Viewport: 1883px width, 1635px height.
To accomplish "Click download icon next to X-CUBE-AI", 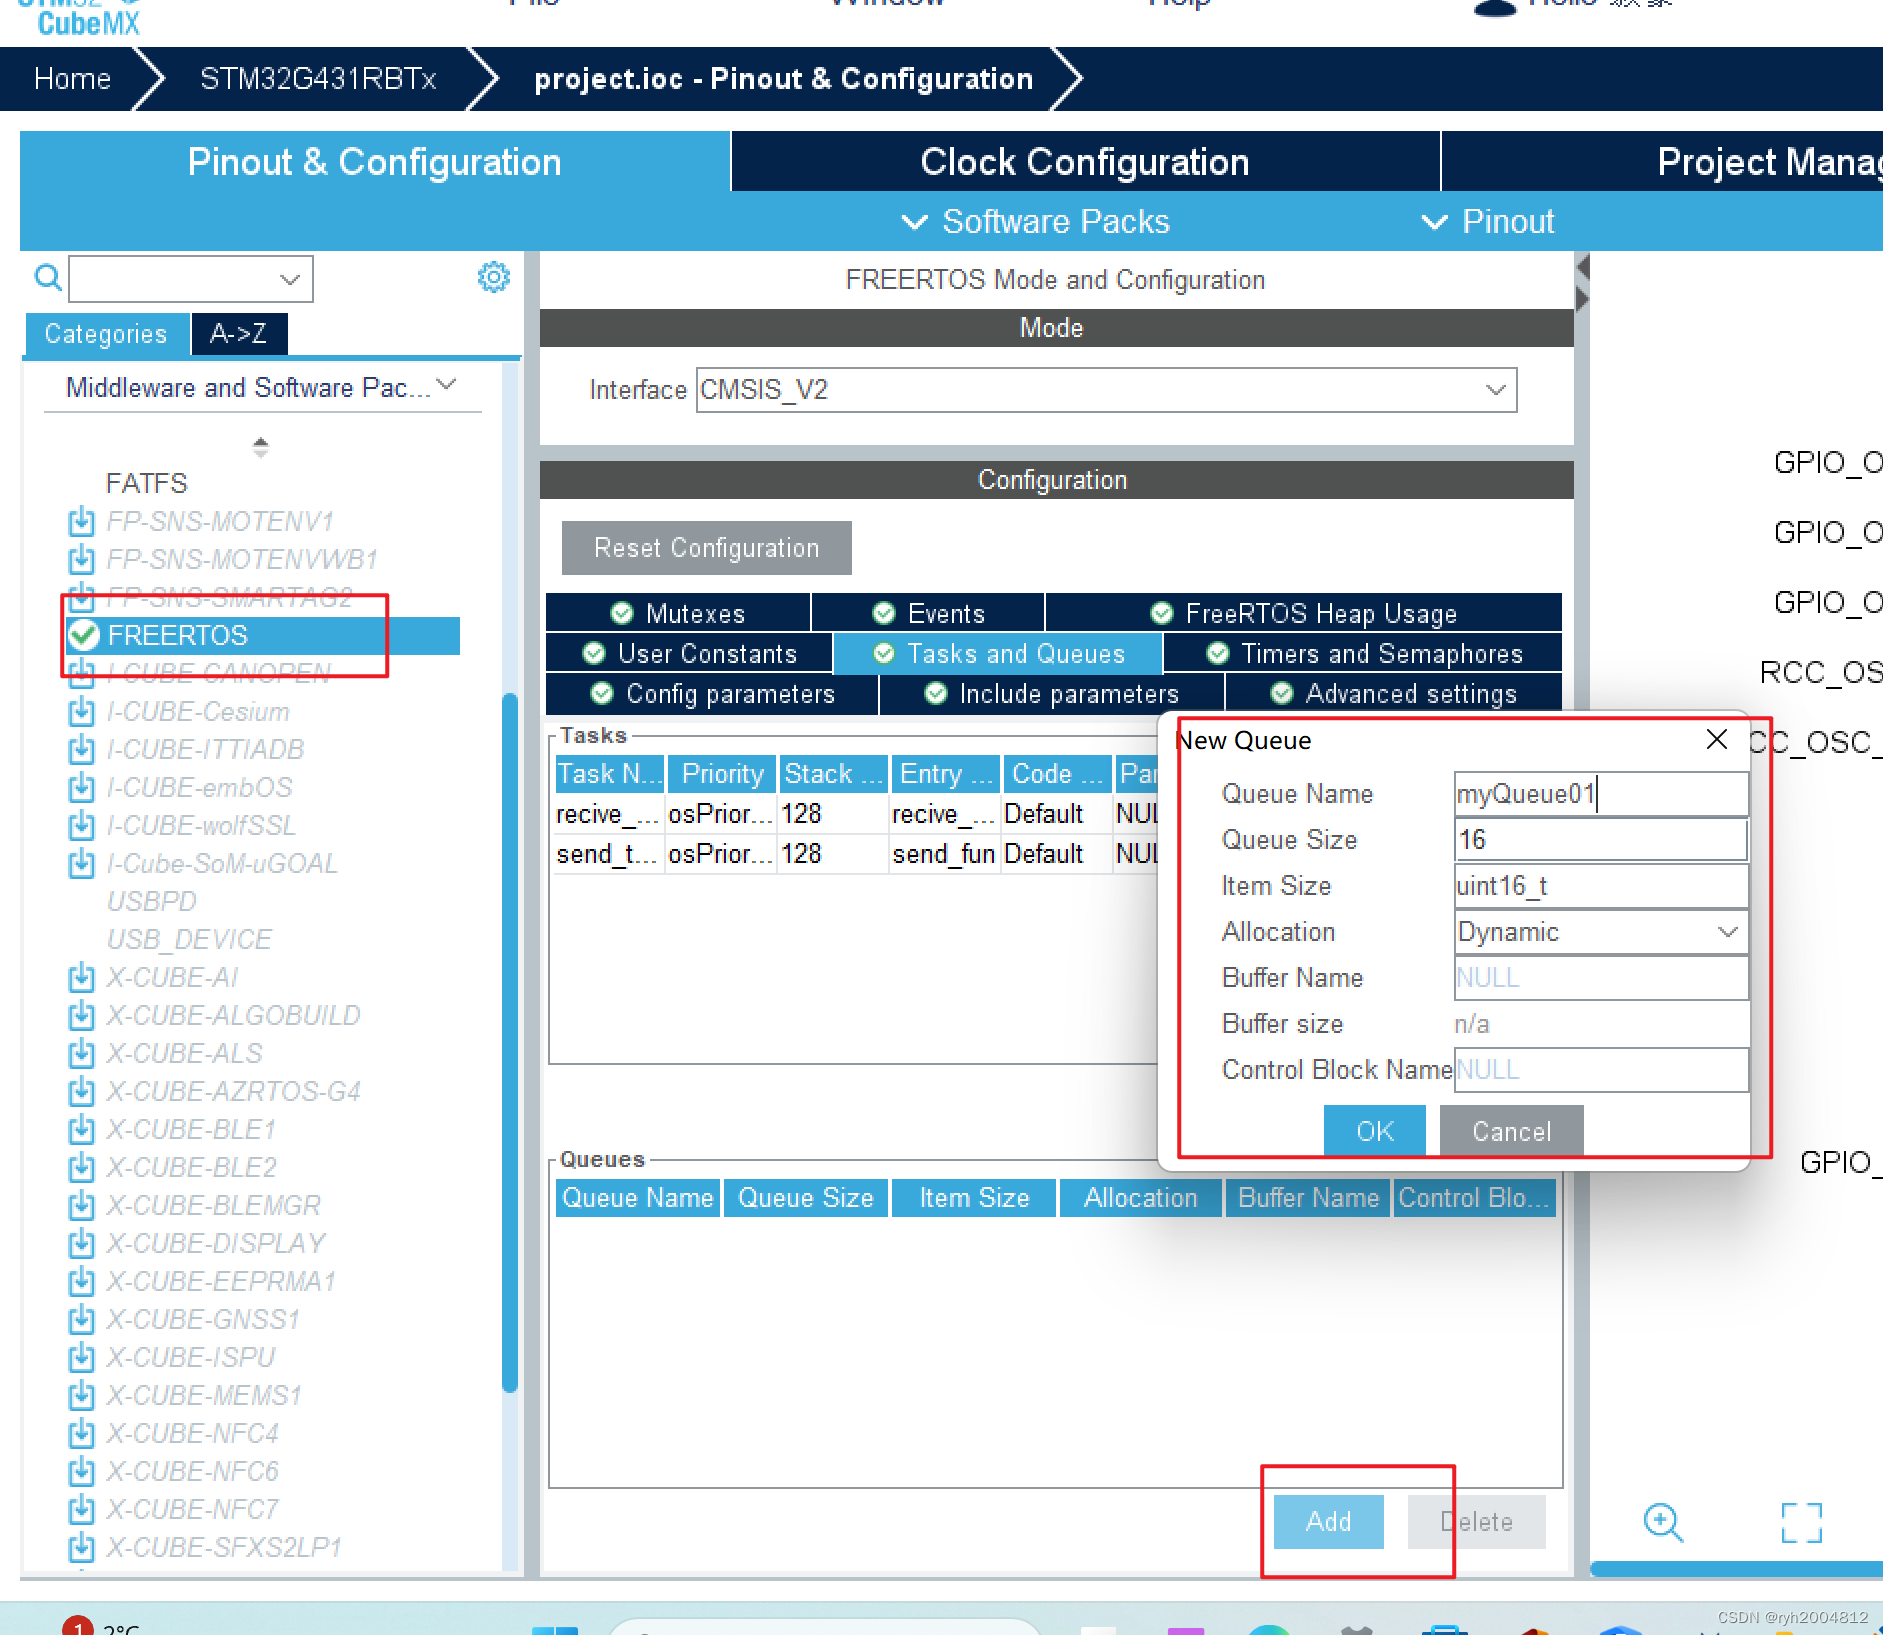I will pos(81,977).
